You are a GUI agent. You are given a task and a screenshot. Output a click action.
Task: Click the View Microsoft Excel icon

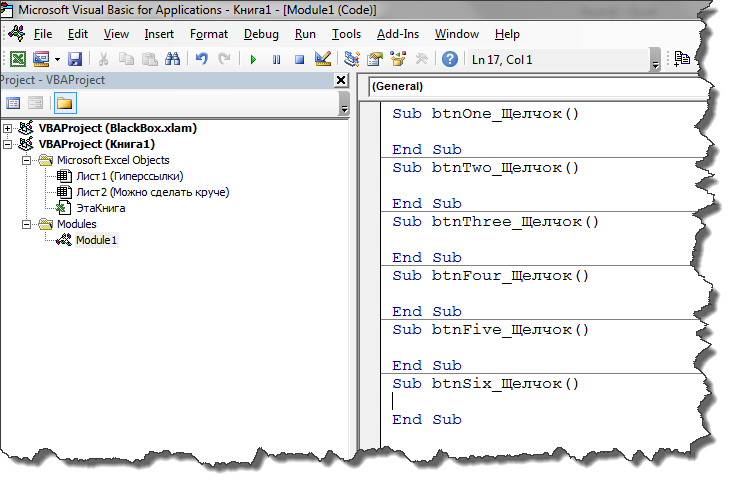pos(18,59)
